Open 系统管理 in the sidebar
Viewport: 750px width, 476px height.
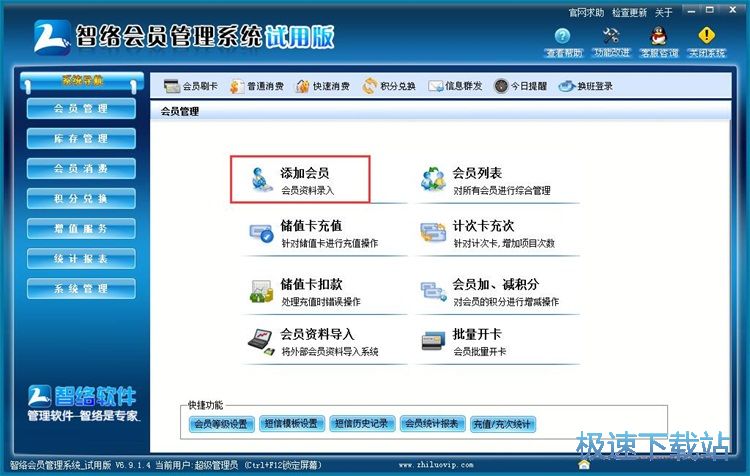81,289
